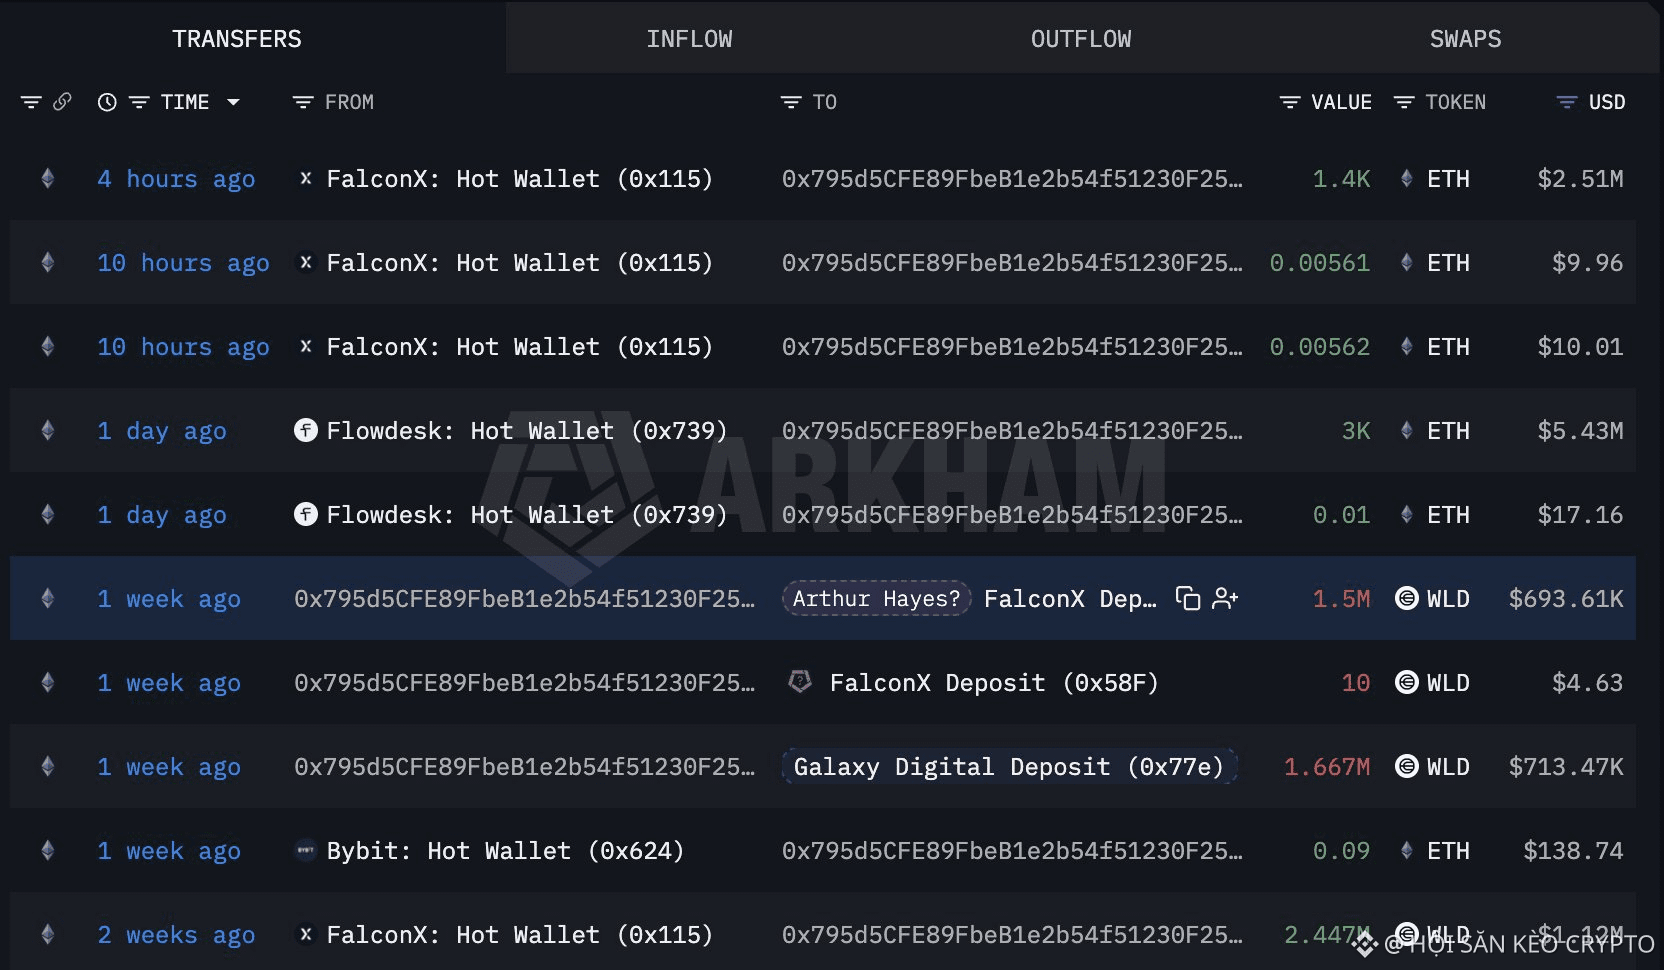Image resolution: width=1664 pixels, height=970 pixels.
Task: Click the 1.5M value cell
Action: coord(1341,599)
